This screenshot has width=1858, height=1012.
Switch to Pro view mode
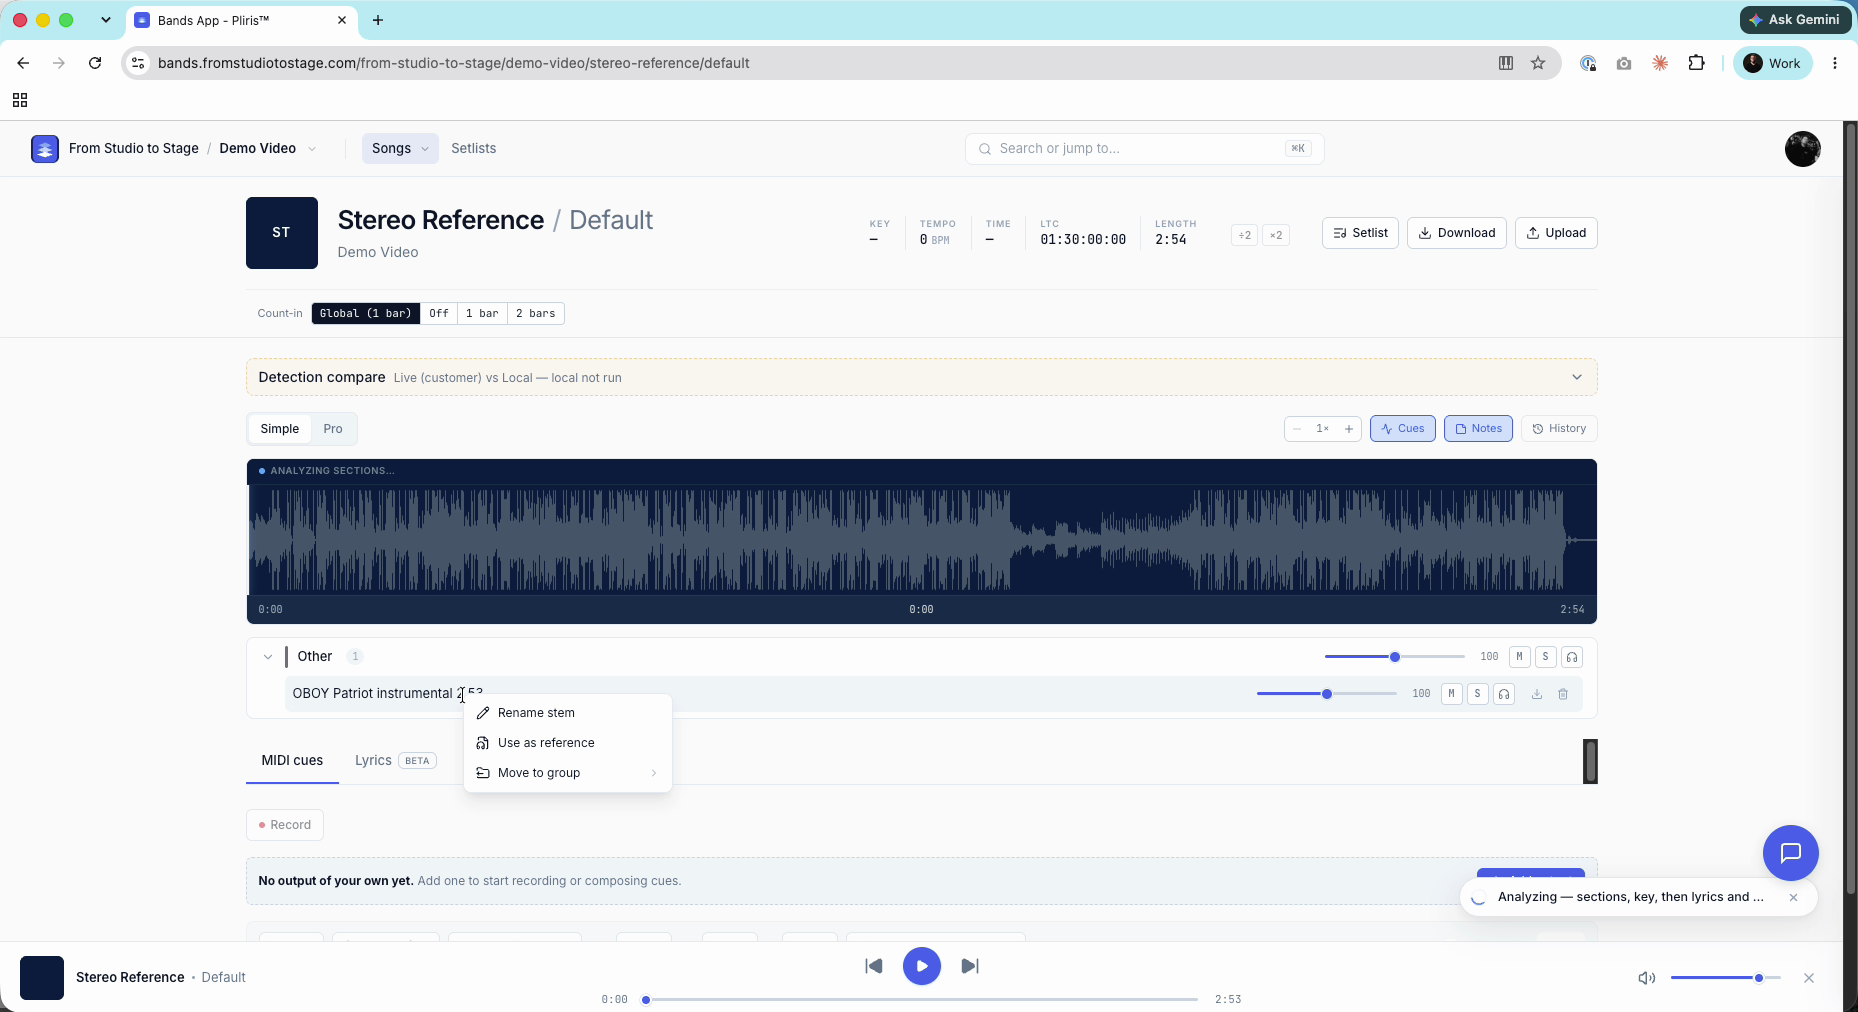click(x=333, y=429)
